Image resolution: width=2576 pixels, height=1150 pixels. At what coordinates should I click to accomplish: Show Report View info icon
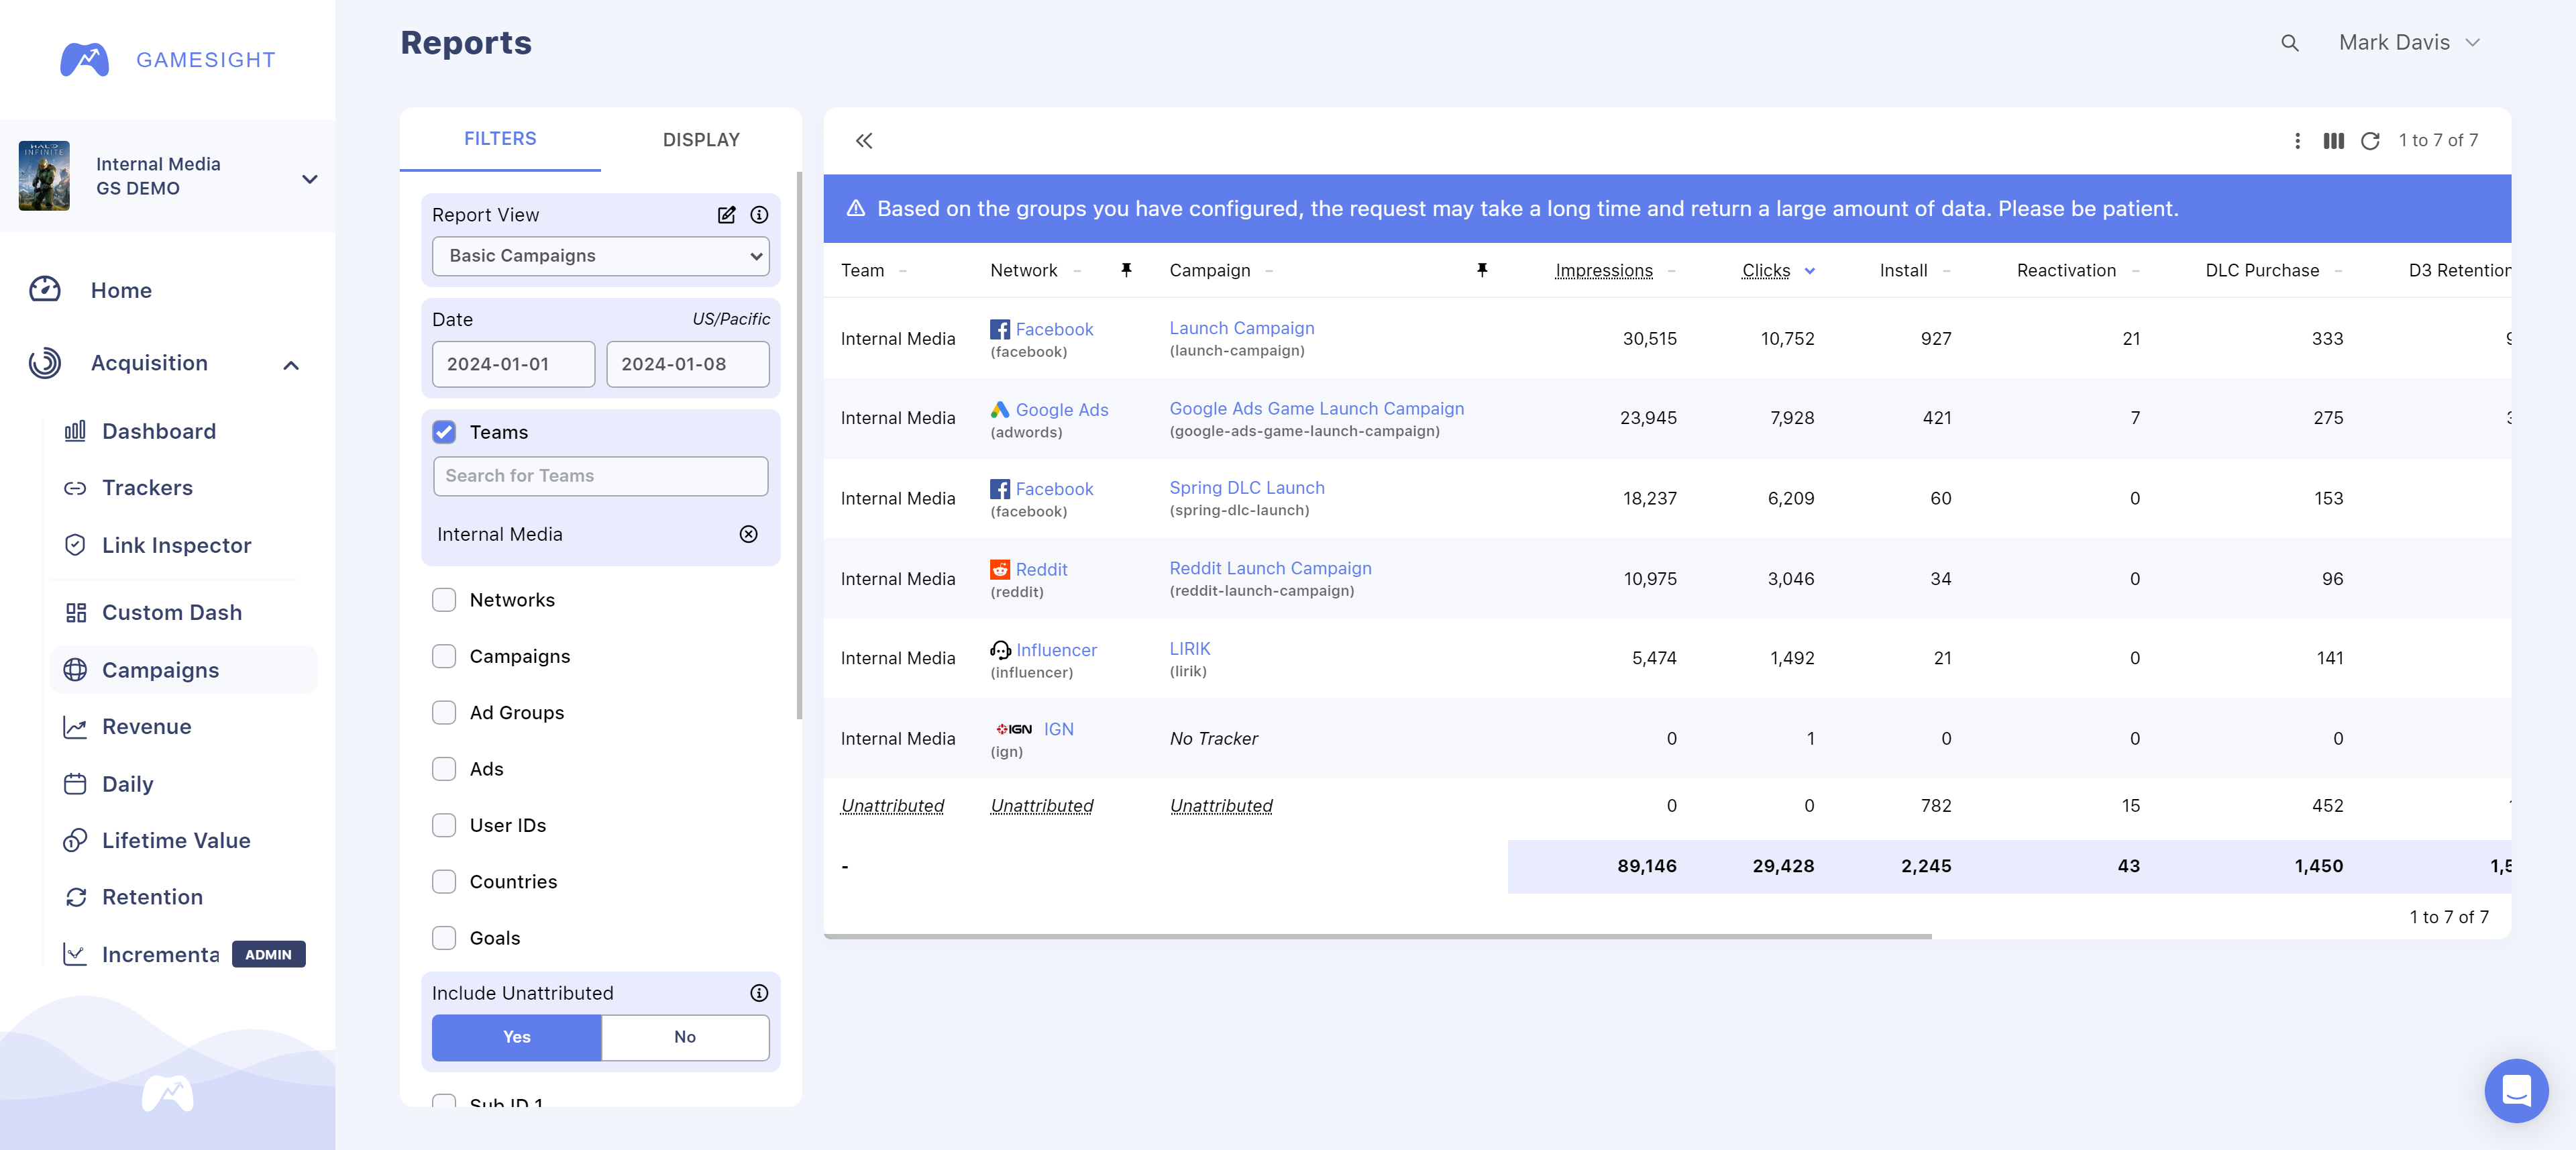point(759,215)
